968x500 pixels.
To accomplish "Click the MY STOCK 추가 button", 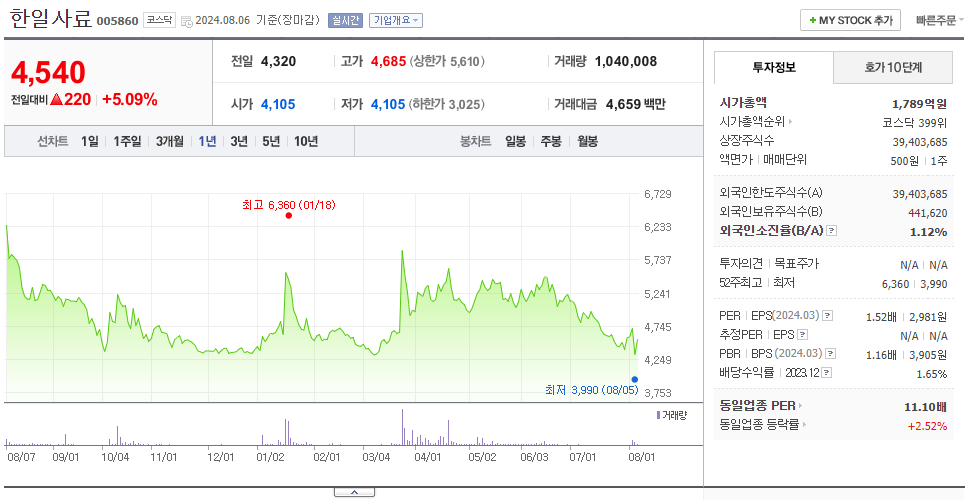I will 850,20.
